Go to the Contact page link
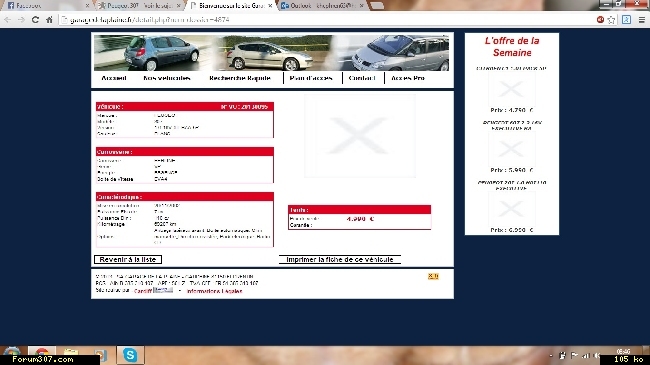 [x=362, y=78]
